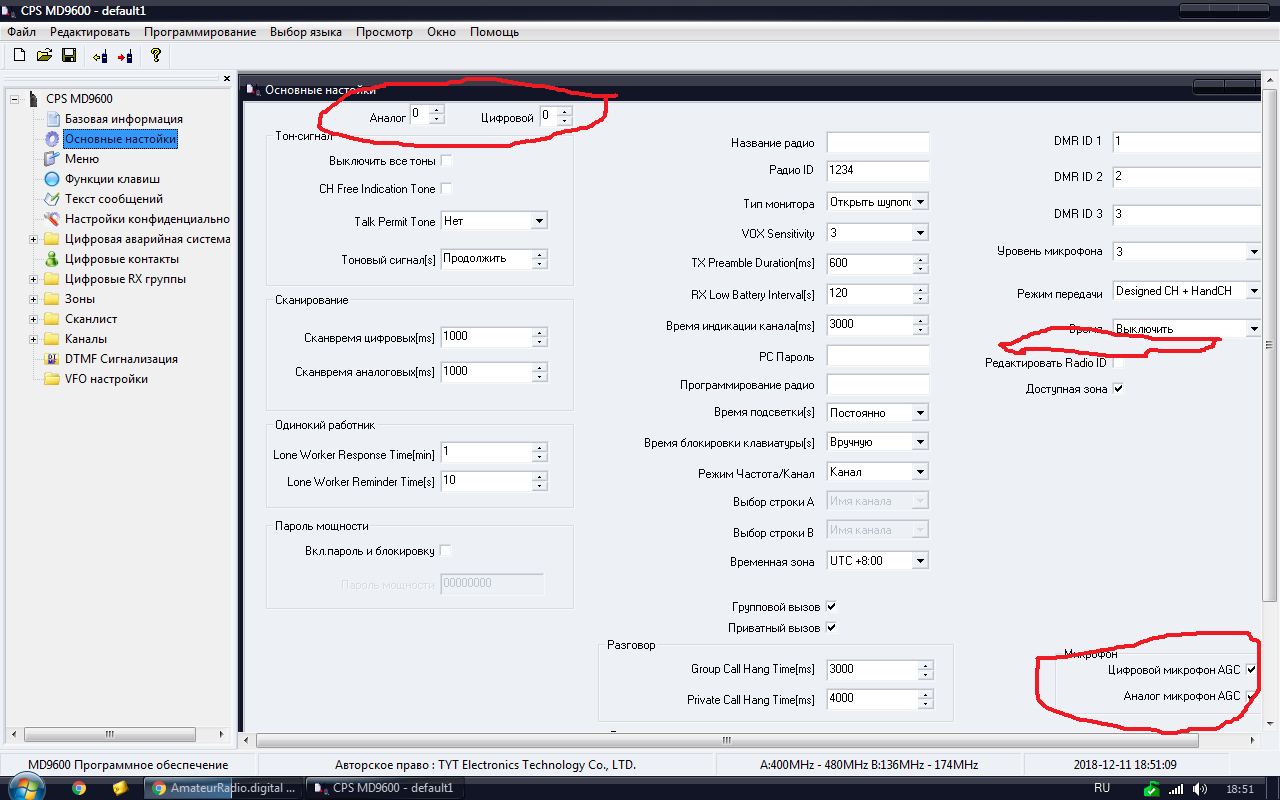This screenshot has width=1280, height=800.
Task: Save file using the floppy disk icon
Action: pos(69,56)
